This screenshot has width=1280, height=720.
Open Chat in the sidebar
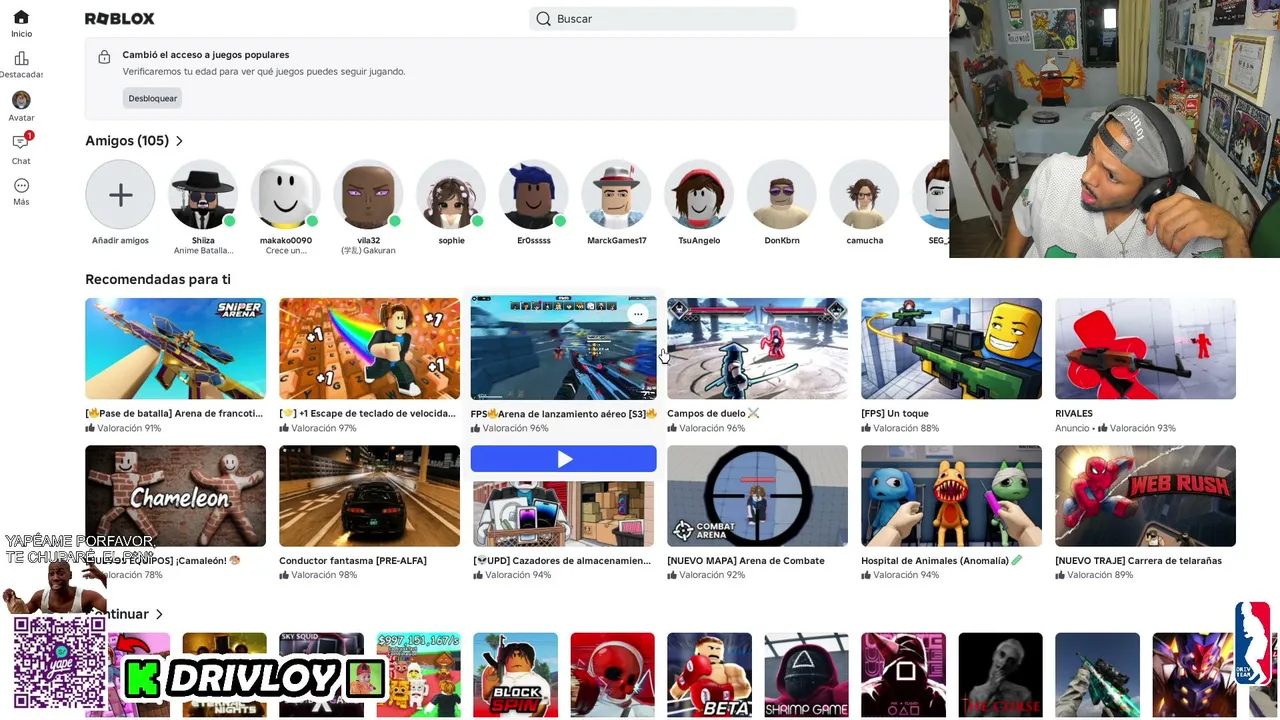pyautogui.click(x=21, y=148)
